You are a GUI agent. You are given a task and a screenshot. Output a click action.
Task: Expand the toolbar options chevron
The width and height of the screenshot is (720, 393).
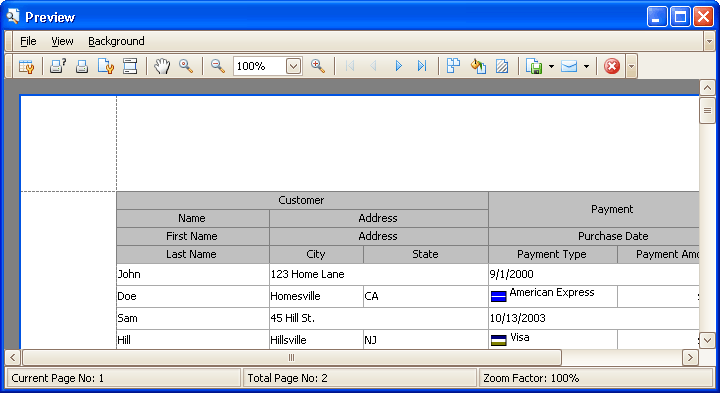pyautogui.click(x=631, y=67)
